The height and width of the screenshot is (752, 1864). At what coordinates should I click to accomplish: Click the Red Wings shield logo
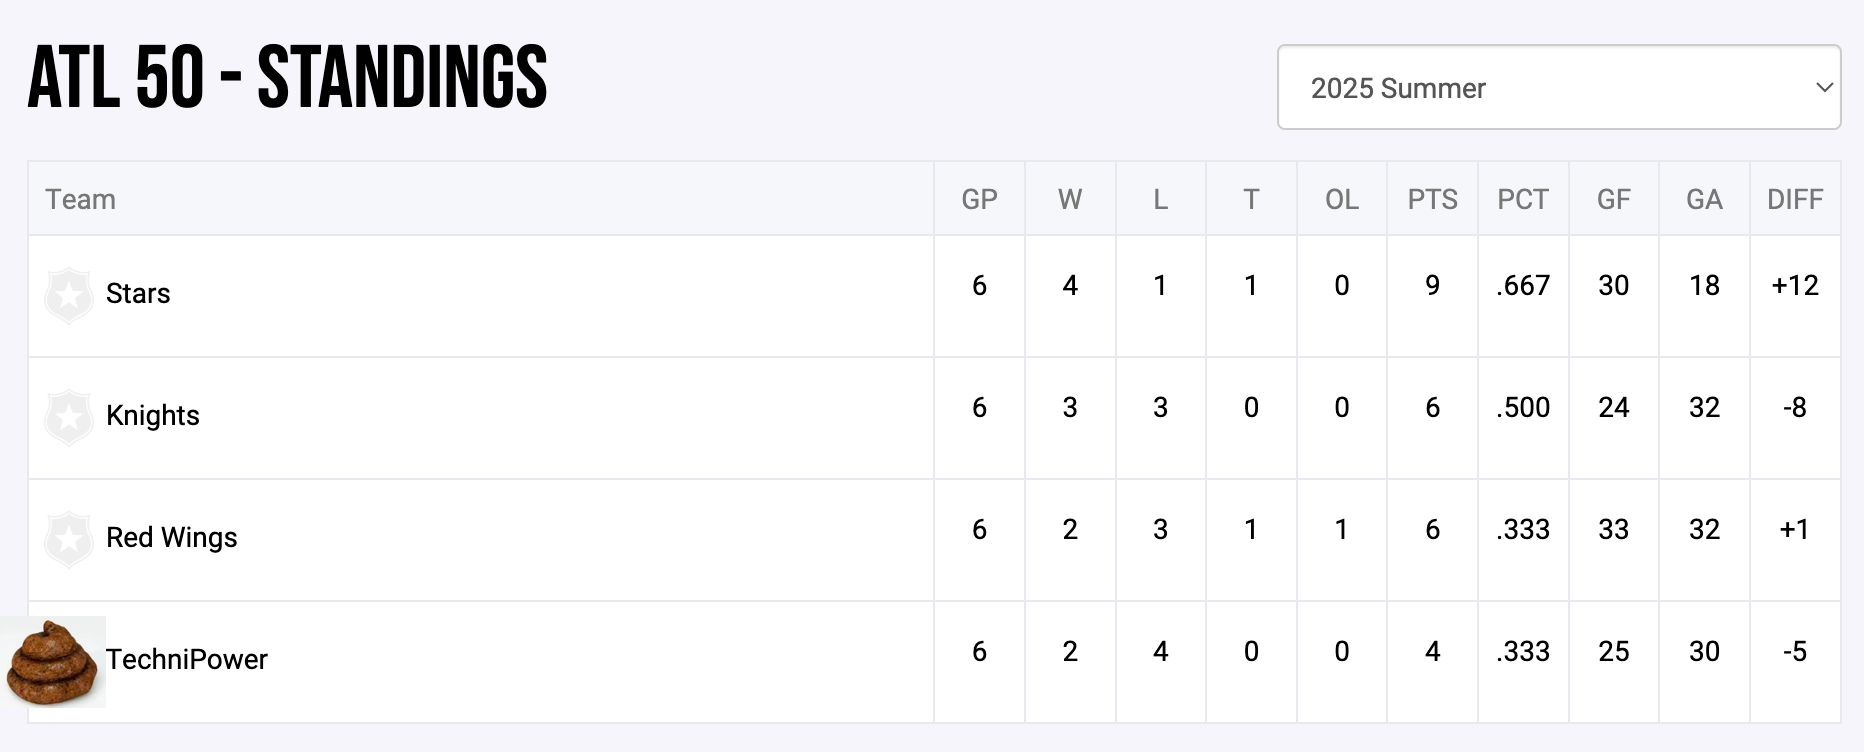coord(69,538)
